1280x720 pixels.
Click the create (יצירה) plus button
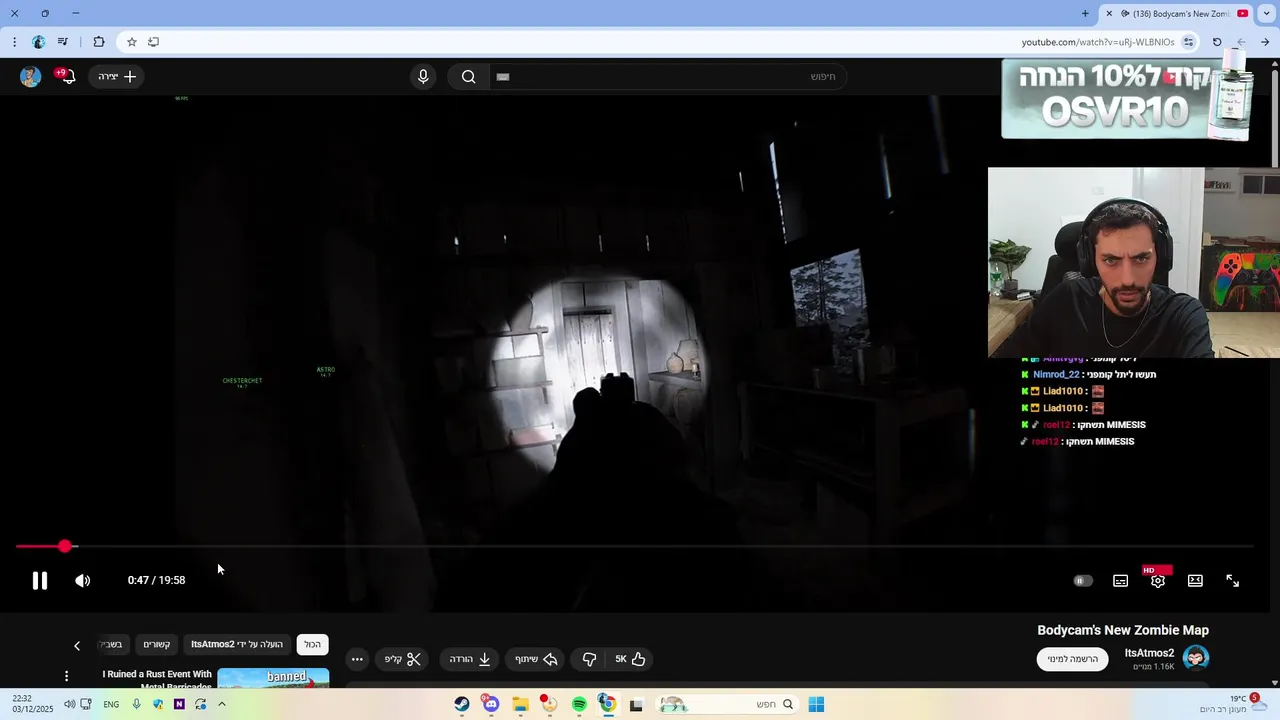(117, 76)
